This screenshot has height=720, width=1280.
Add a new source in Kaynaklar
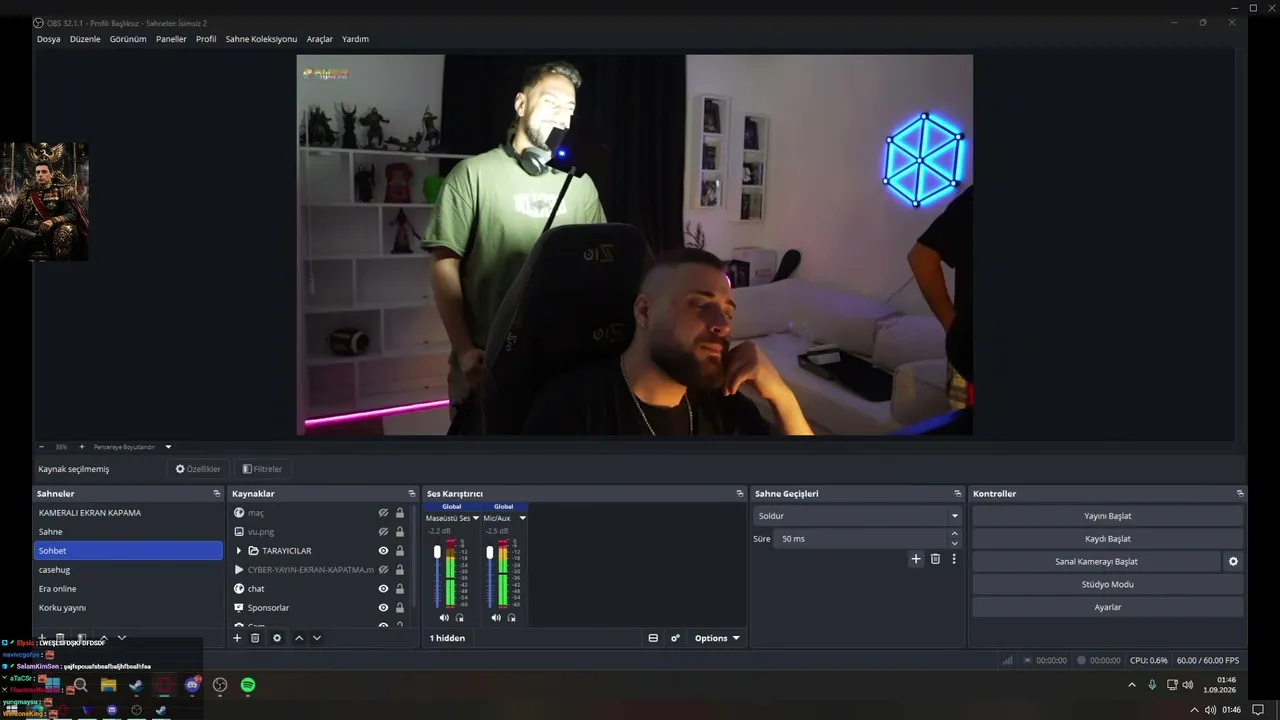click(x=237, y=638)
